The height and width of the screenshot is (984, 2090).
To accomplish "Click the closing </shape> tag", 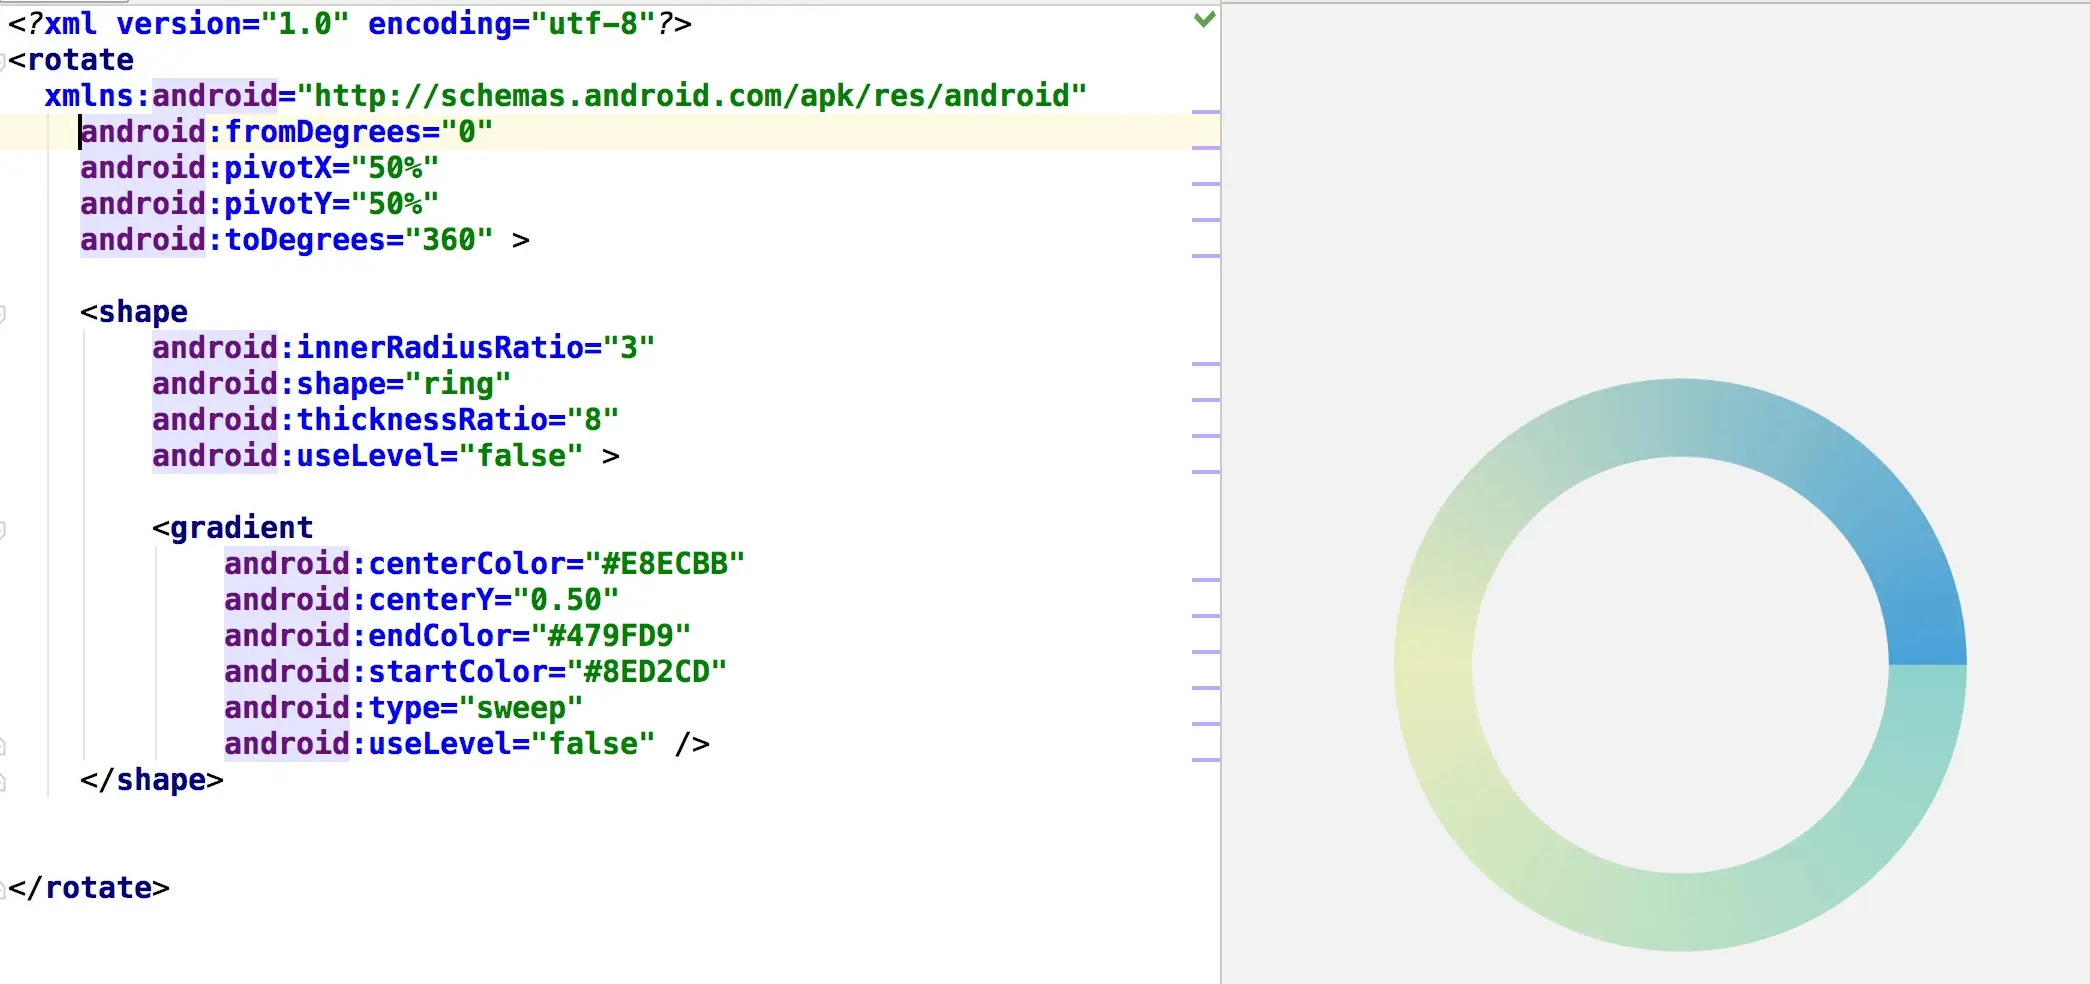I will pos(152,780).
